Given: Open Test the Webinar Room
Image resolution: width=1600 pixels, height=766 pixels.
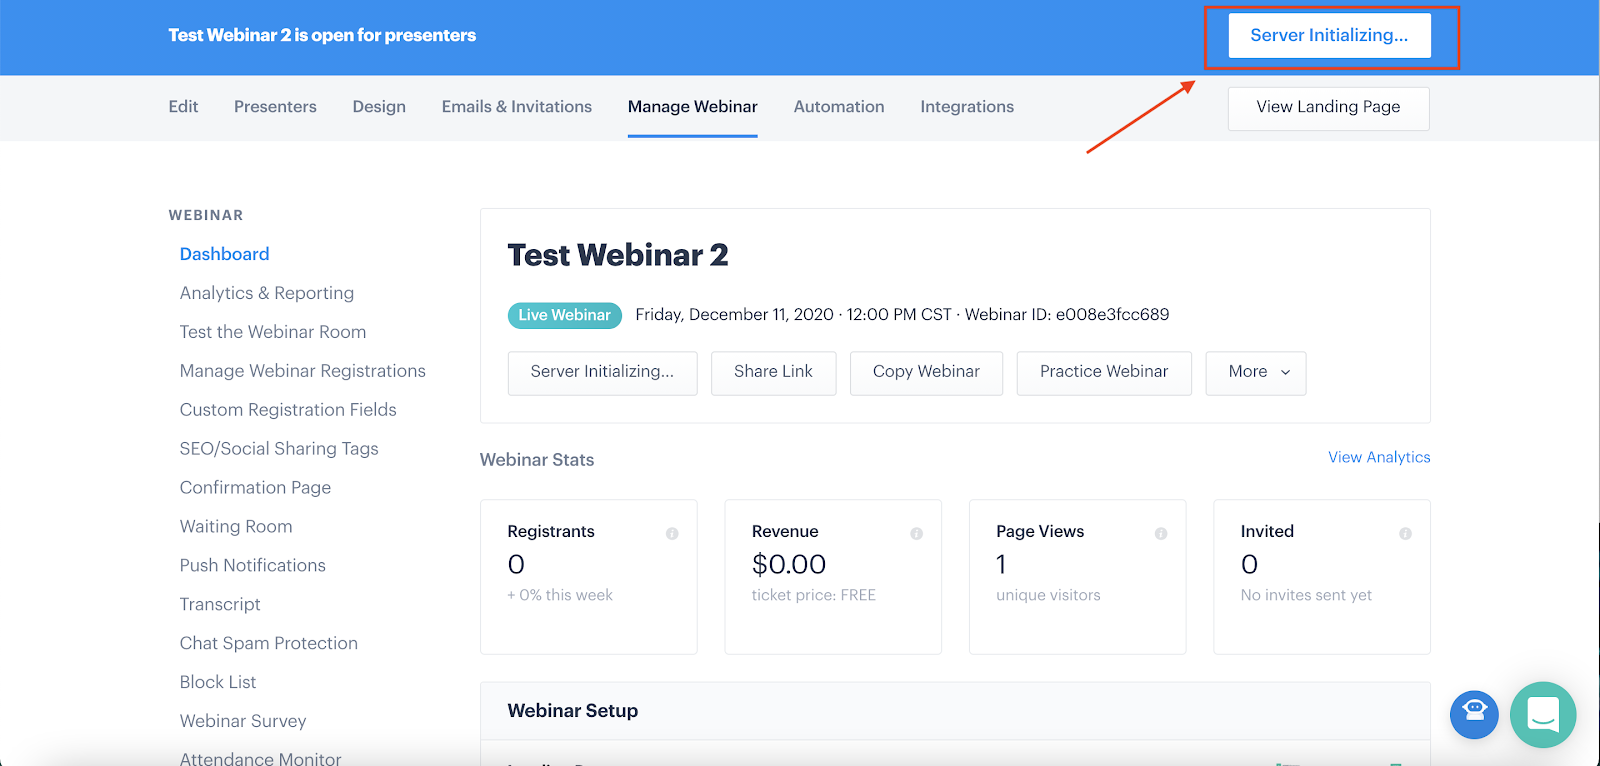Looking at the screenshot, I should tap(273, 332).
